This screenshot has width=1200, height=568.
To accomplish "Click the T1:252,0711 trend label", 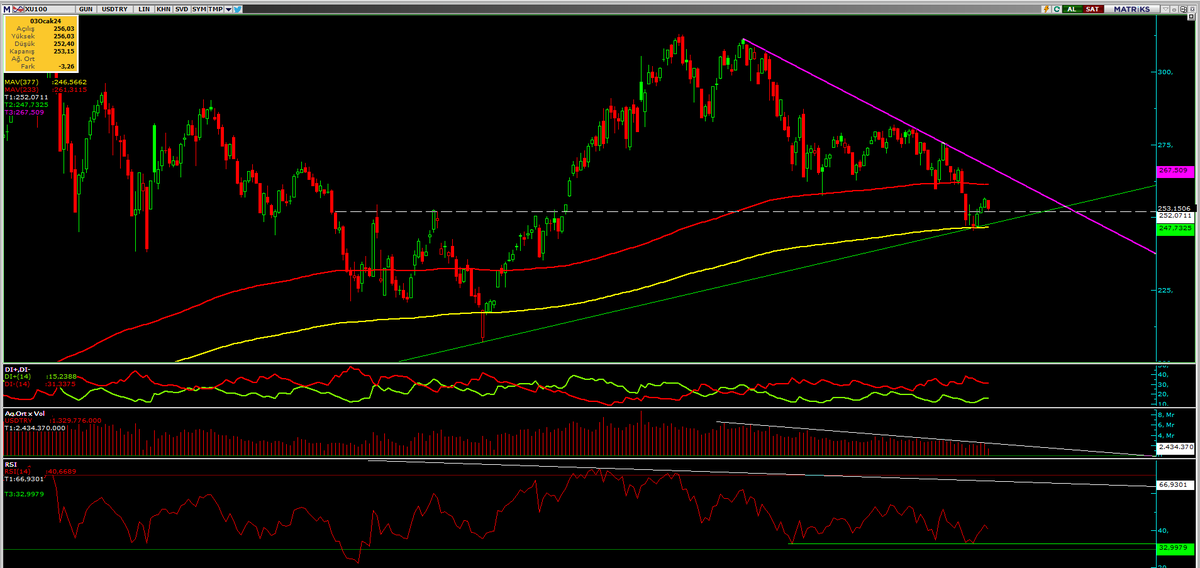I will pyautogui.click(x=26, y=97).
